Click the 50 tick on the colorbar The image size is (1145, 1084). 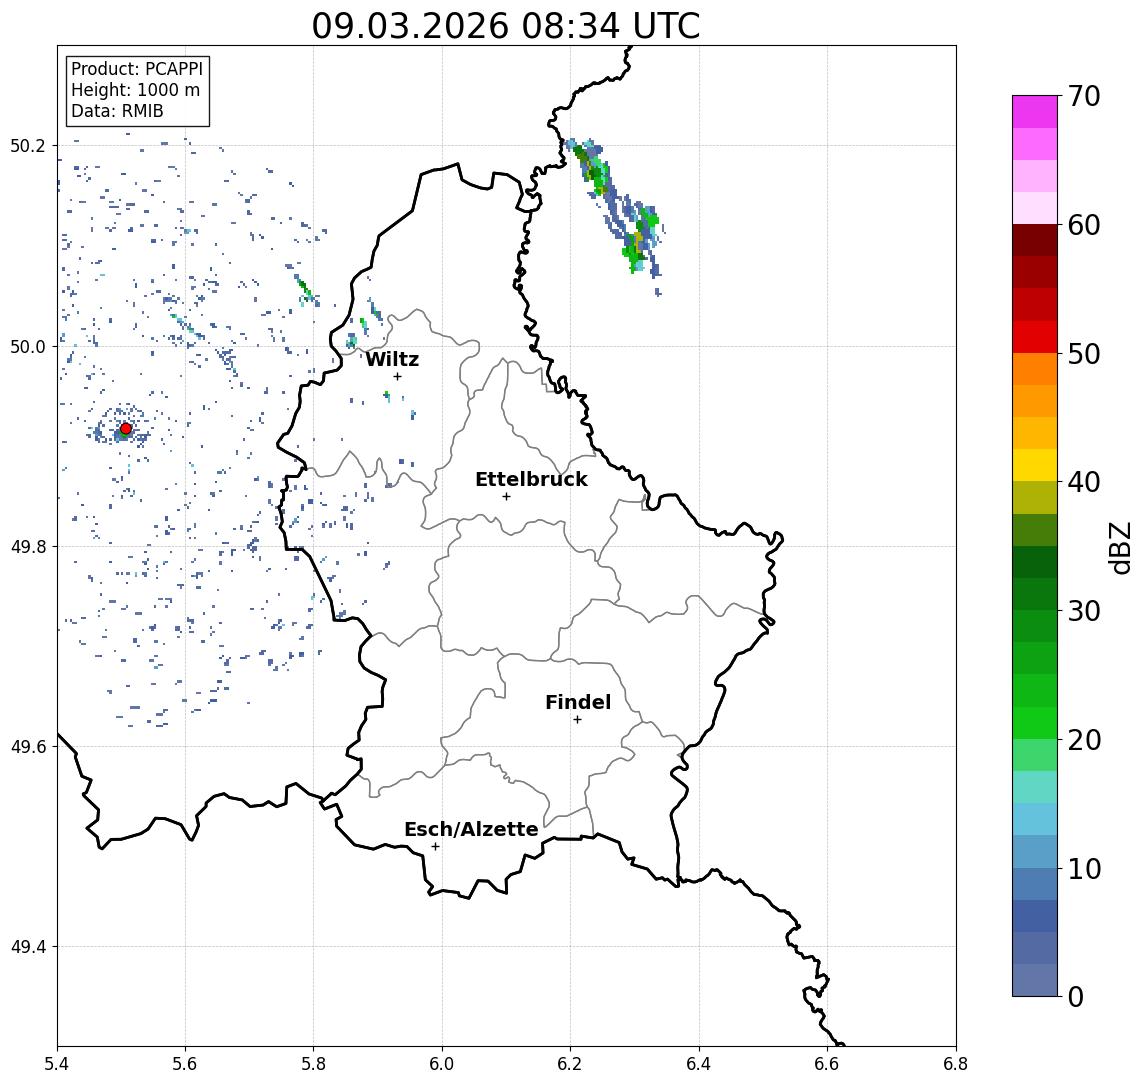tap(1084, 354)
